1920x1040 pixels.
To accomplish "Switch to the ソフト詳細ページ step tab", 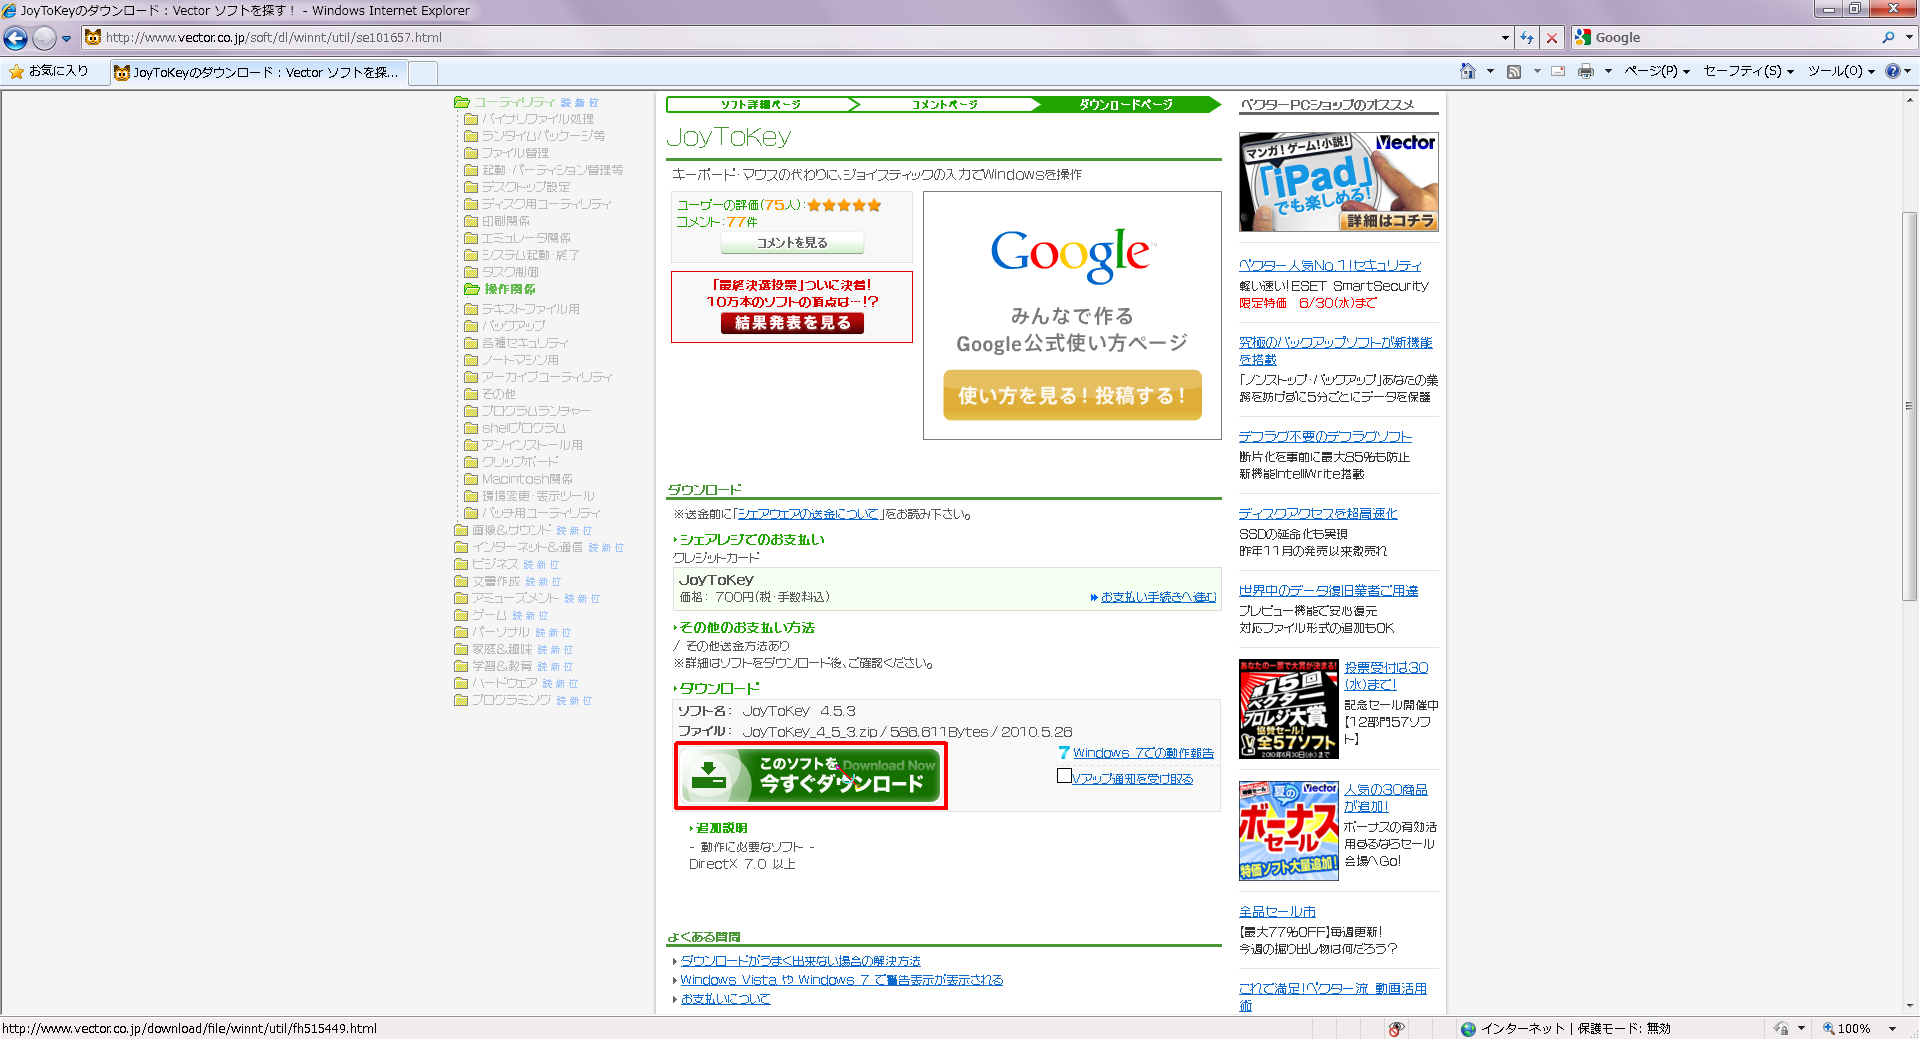I will pos(759,104).
